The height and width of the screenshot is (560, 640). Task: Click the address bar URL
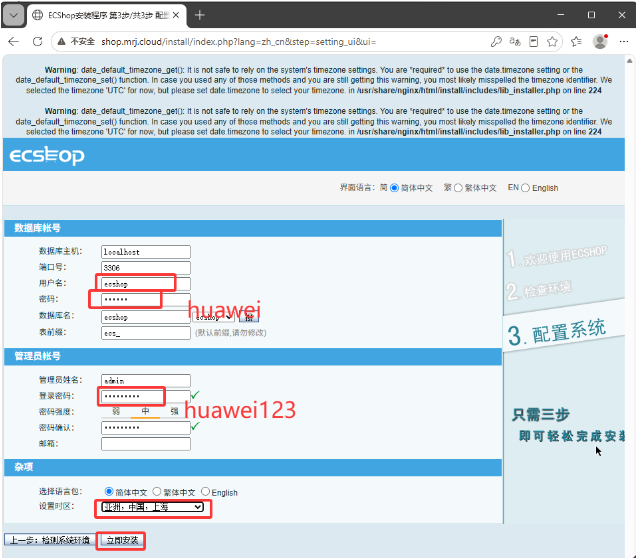click(238, 42)
